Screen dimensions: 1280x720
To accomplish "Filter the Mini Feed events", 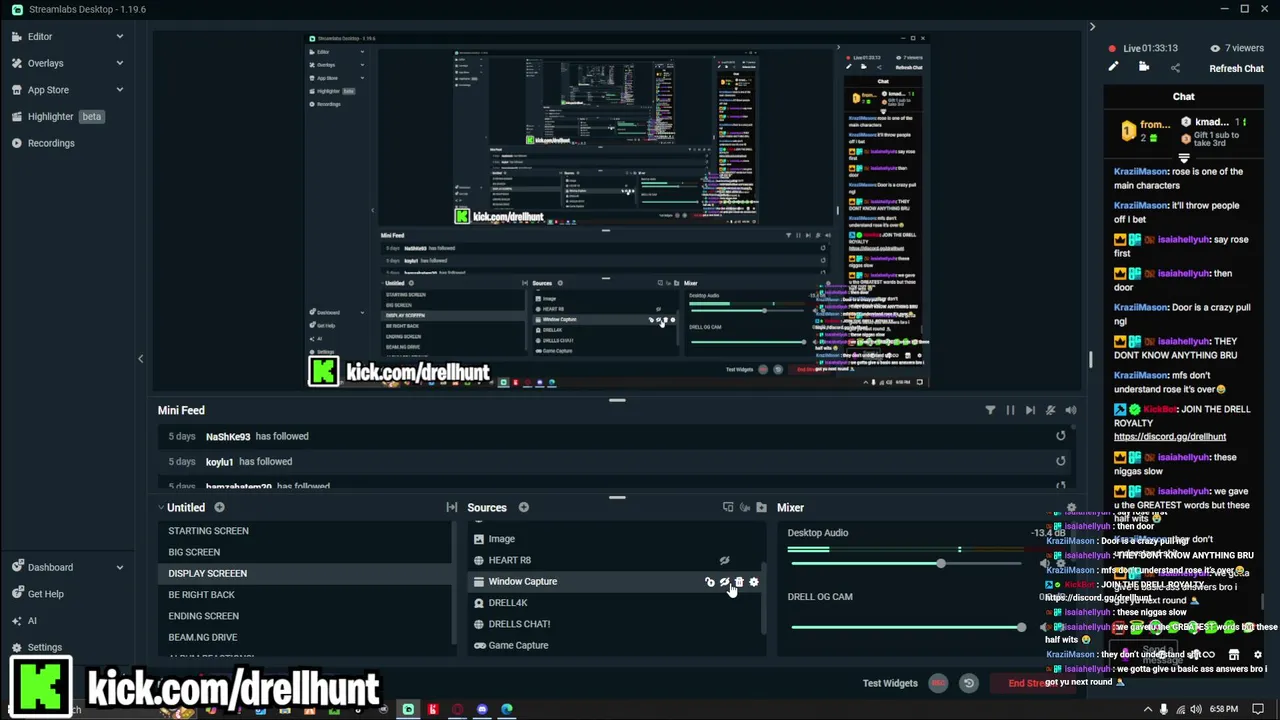I will (990, 410).
